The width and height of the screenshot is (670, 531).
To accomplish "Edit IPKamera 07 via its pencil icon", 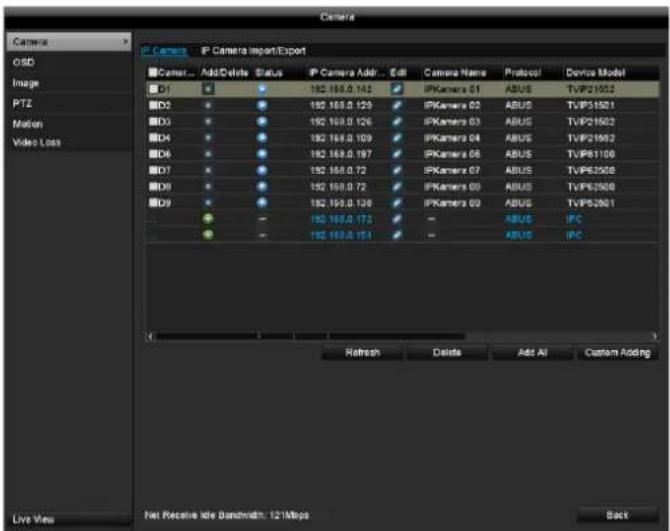I will coord(397,170).
